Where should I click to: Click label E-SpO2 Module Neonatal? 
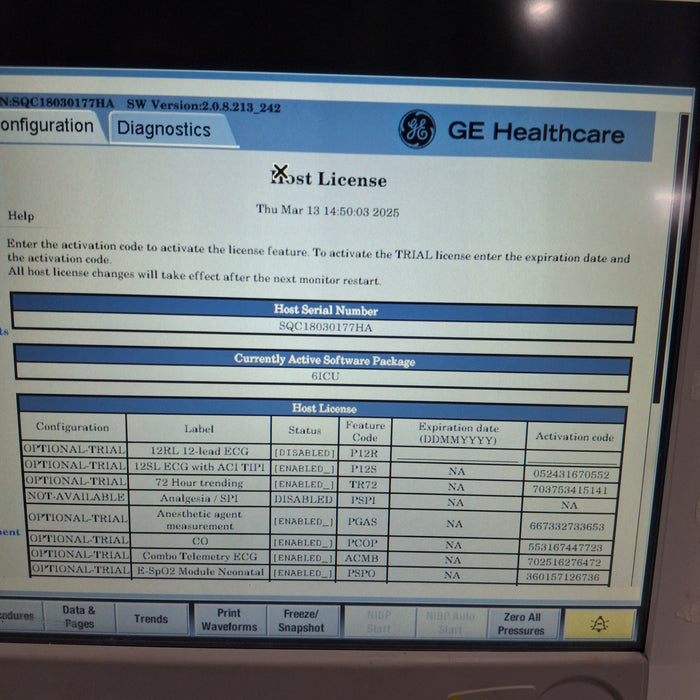coord(200,571)
